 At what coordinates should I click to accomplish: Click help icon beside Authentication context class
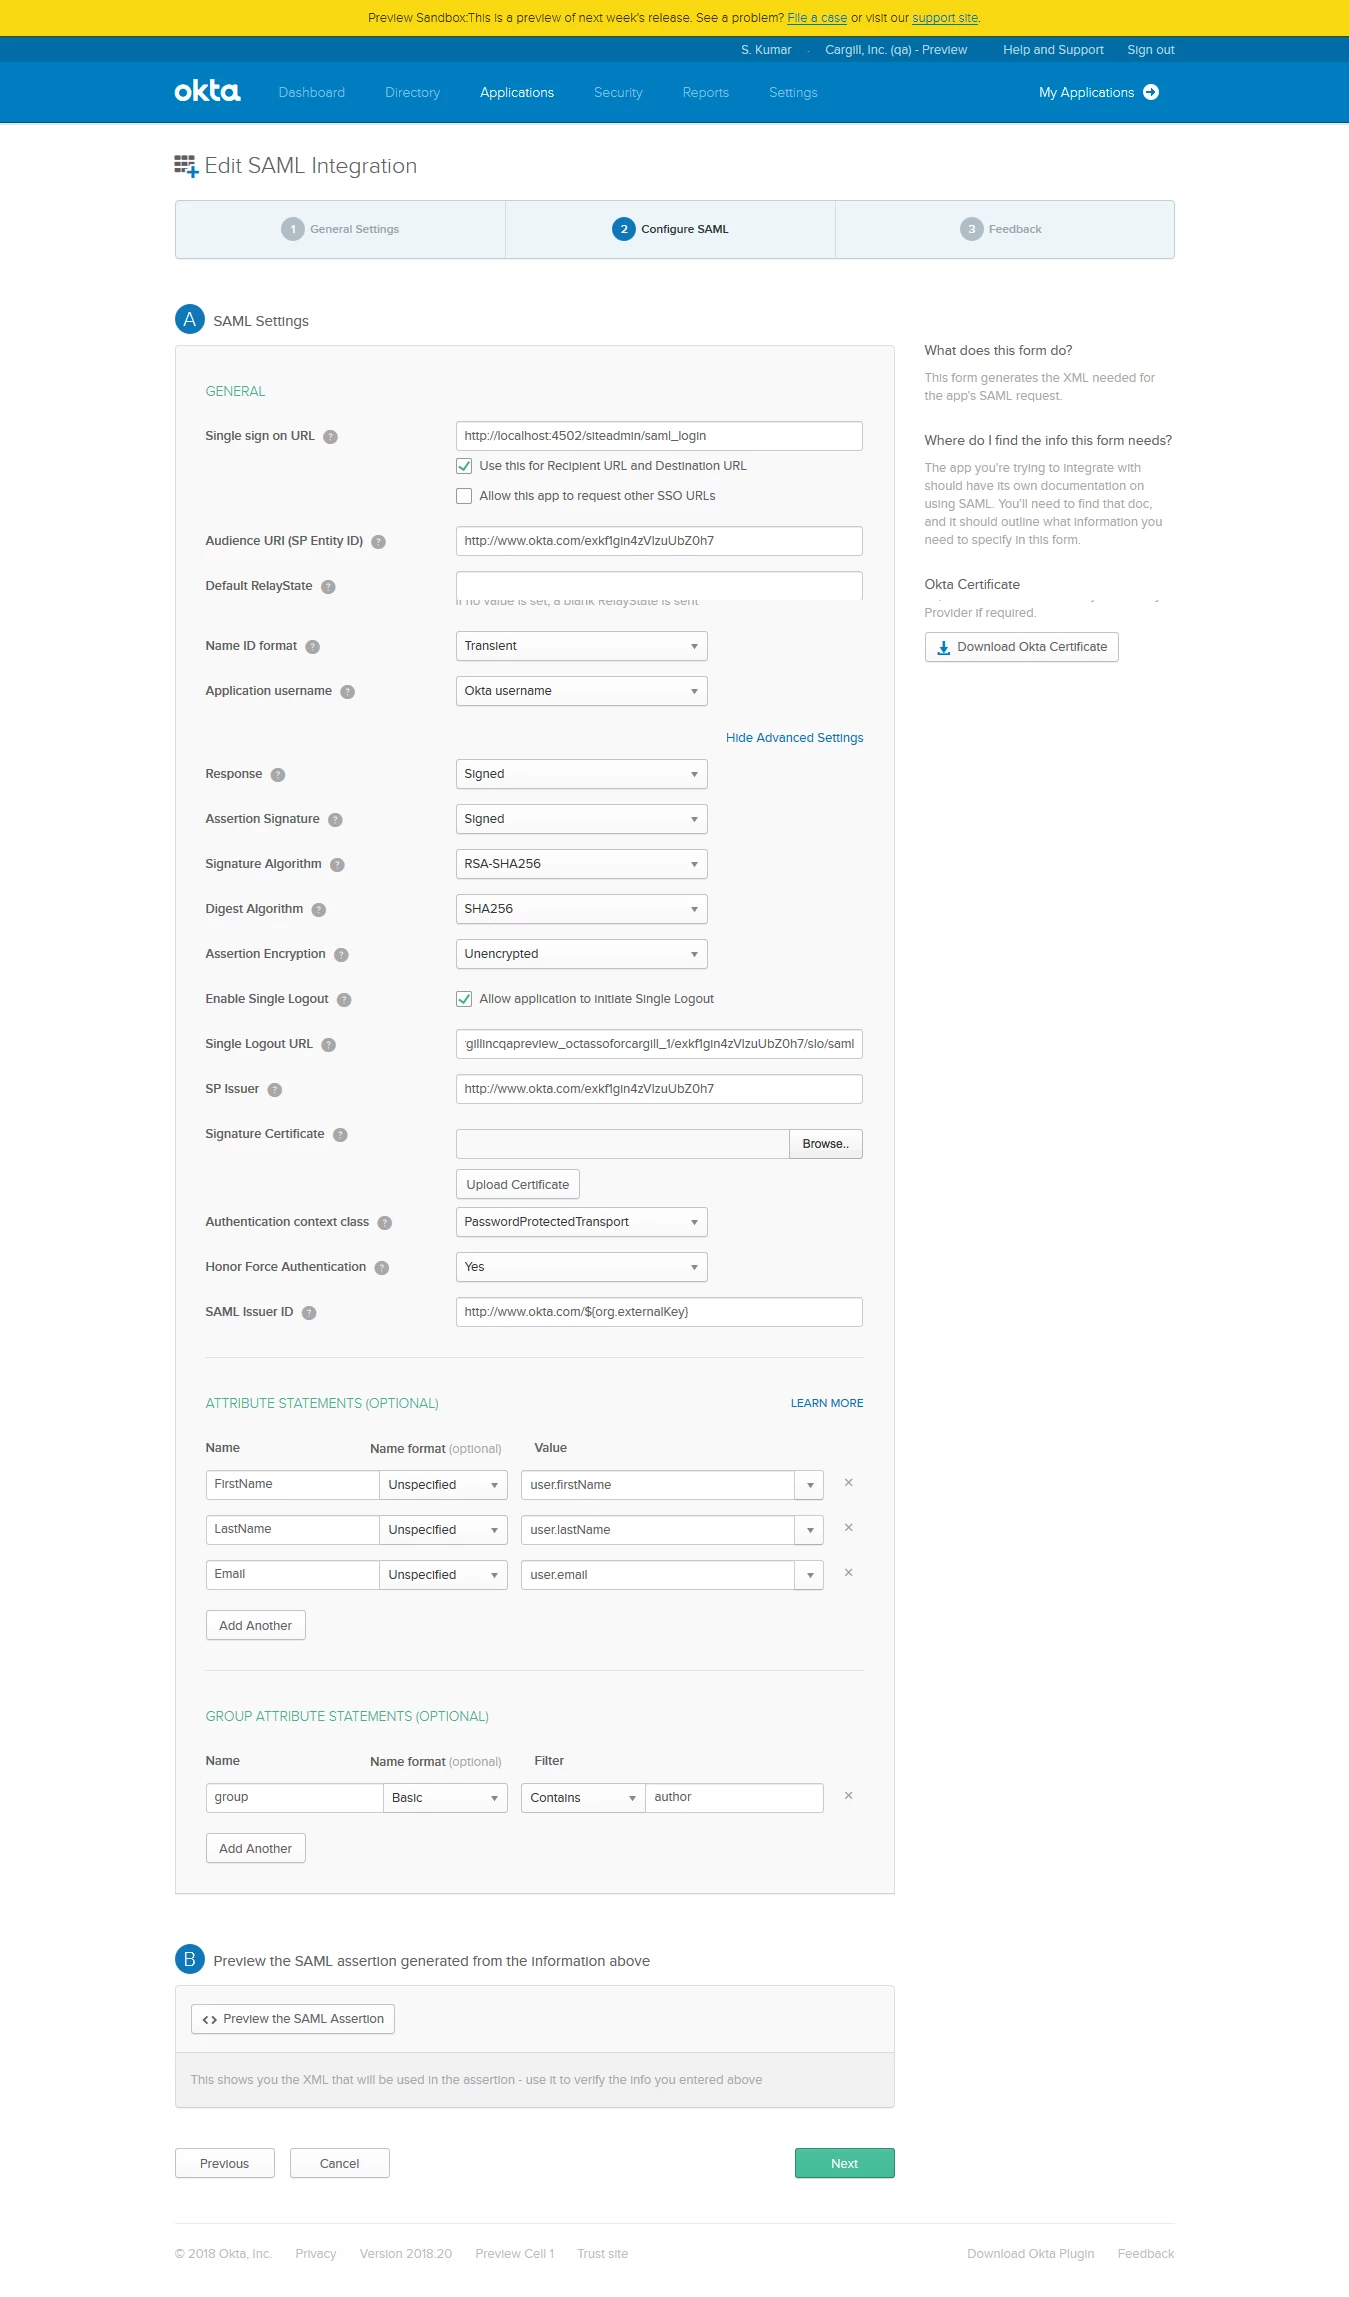point(385,1223)
